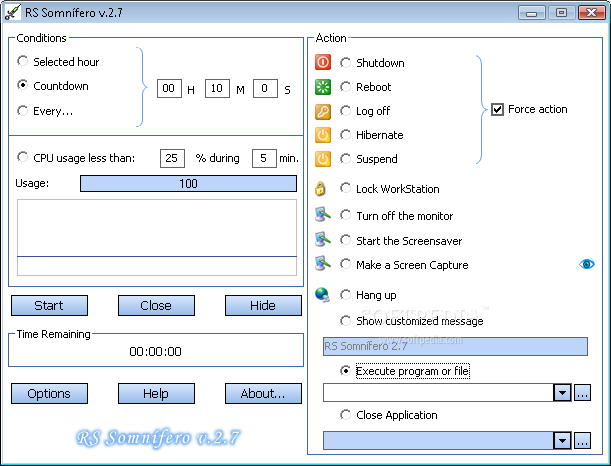Click the Execute program path field
Viewport: 611px width, 466px height.
point(438,393)
